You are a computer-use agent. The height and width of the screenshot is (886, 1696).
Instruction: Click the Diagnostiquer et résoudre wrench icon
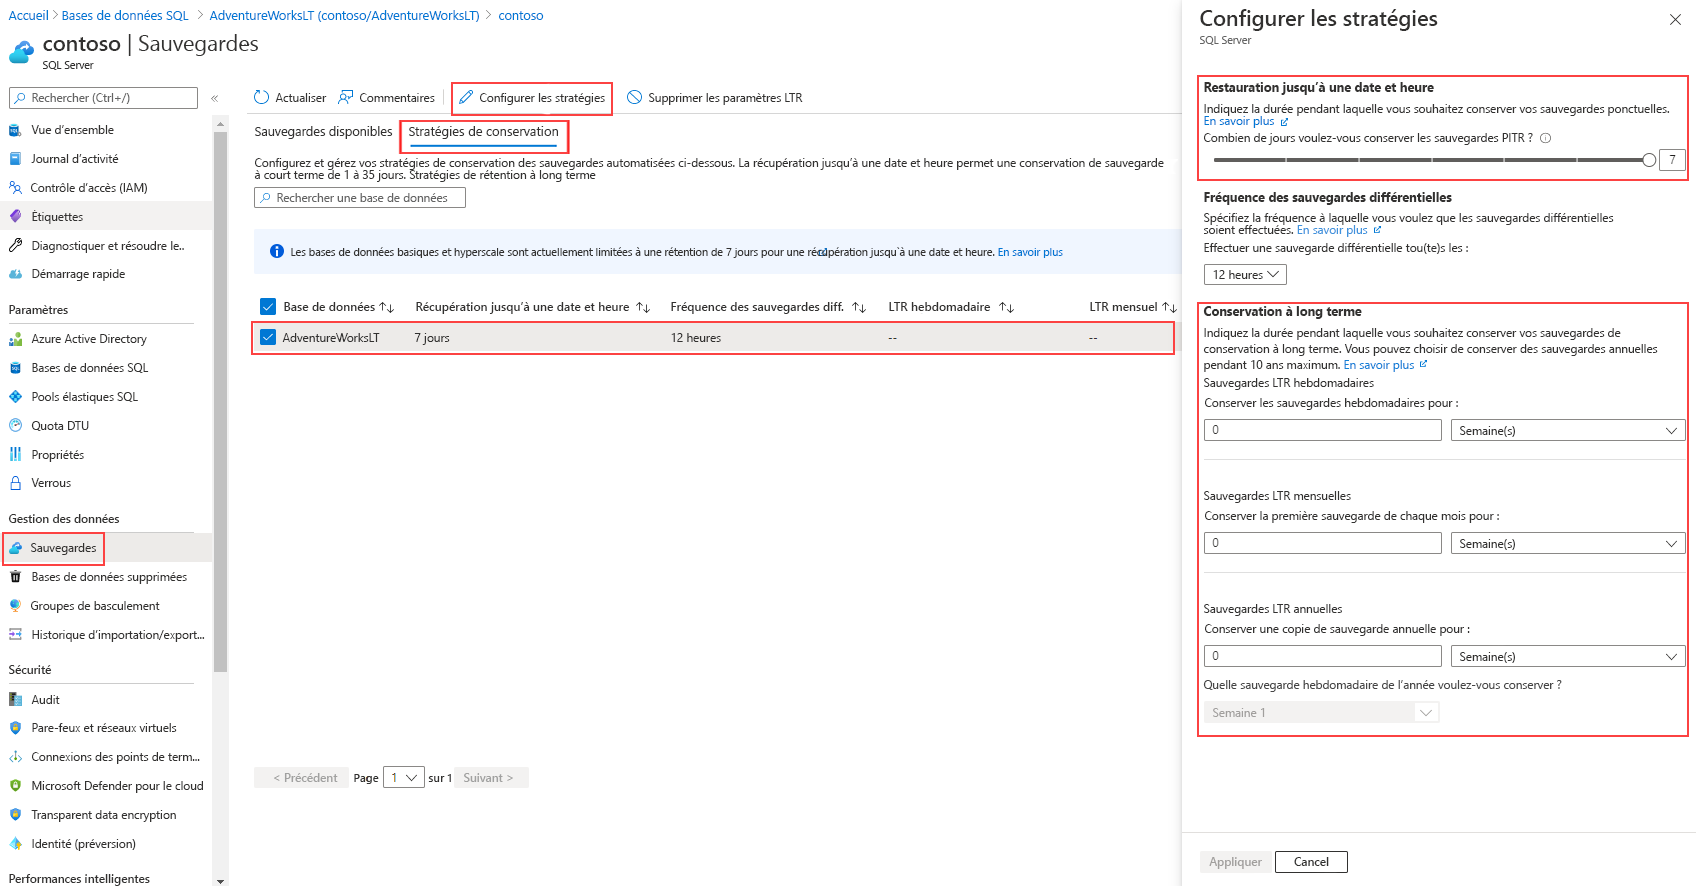(15, 246)
